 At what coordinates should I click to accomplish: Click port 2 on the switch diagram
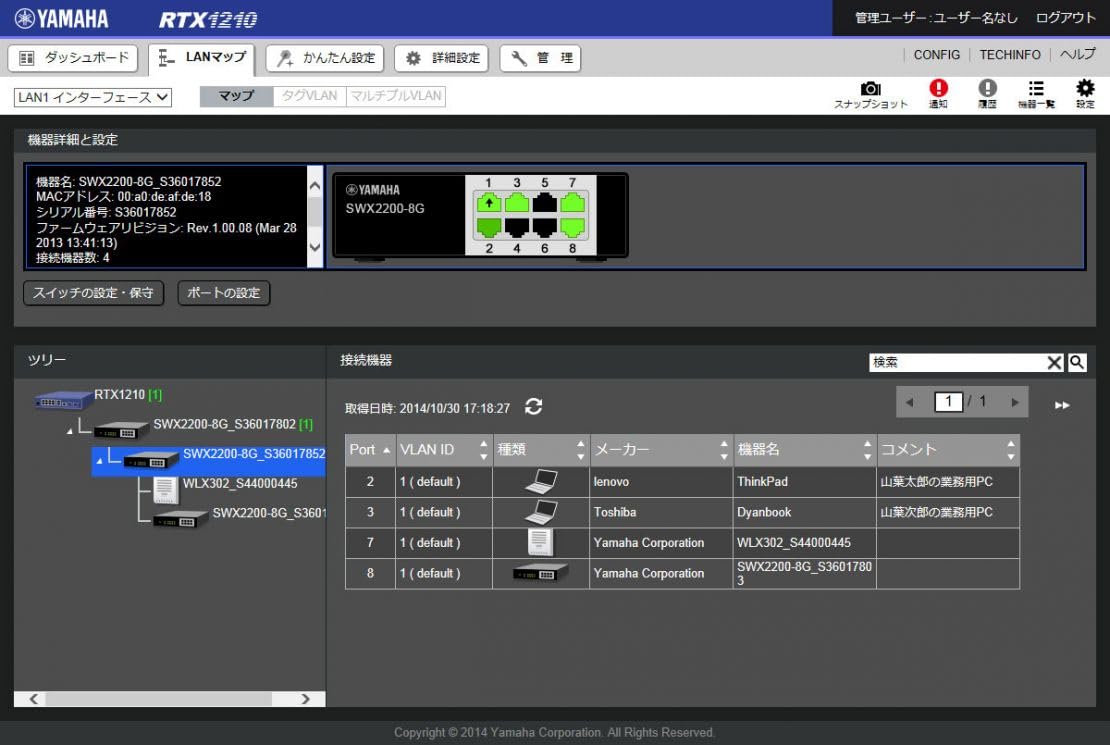(489, 227)
